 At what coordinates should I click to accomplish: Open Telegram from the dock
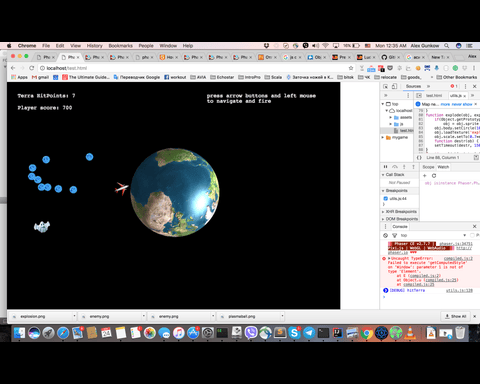point(309,333)
